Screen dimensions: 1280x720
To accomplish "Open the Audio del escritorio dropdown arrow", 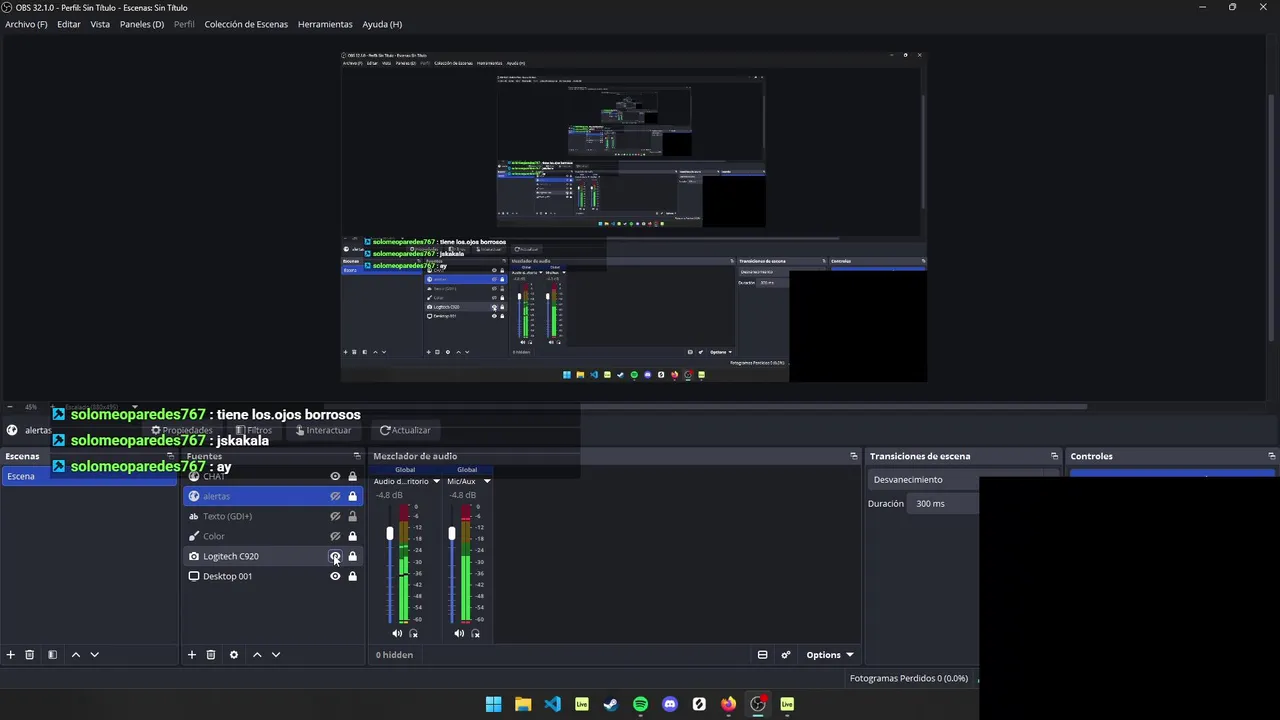I will [436, 482].
